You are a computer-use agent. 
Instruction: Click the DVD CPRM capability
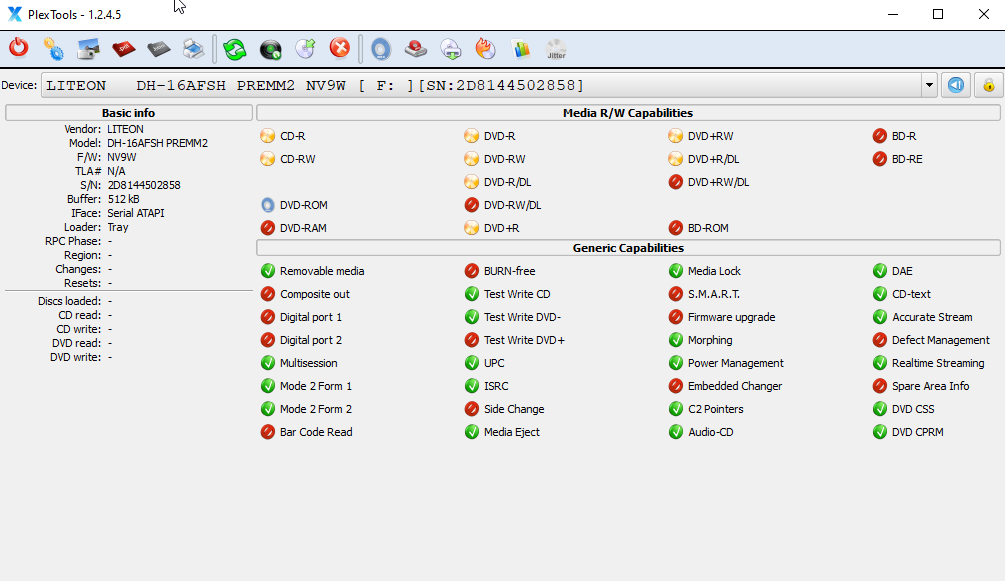pos(908,432)
